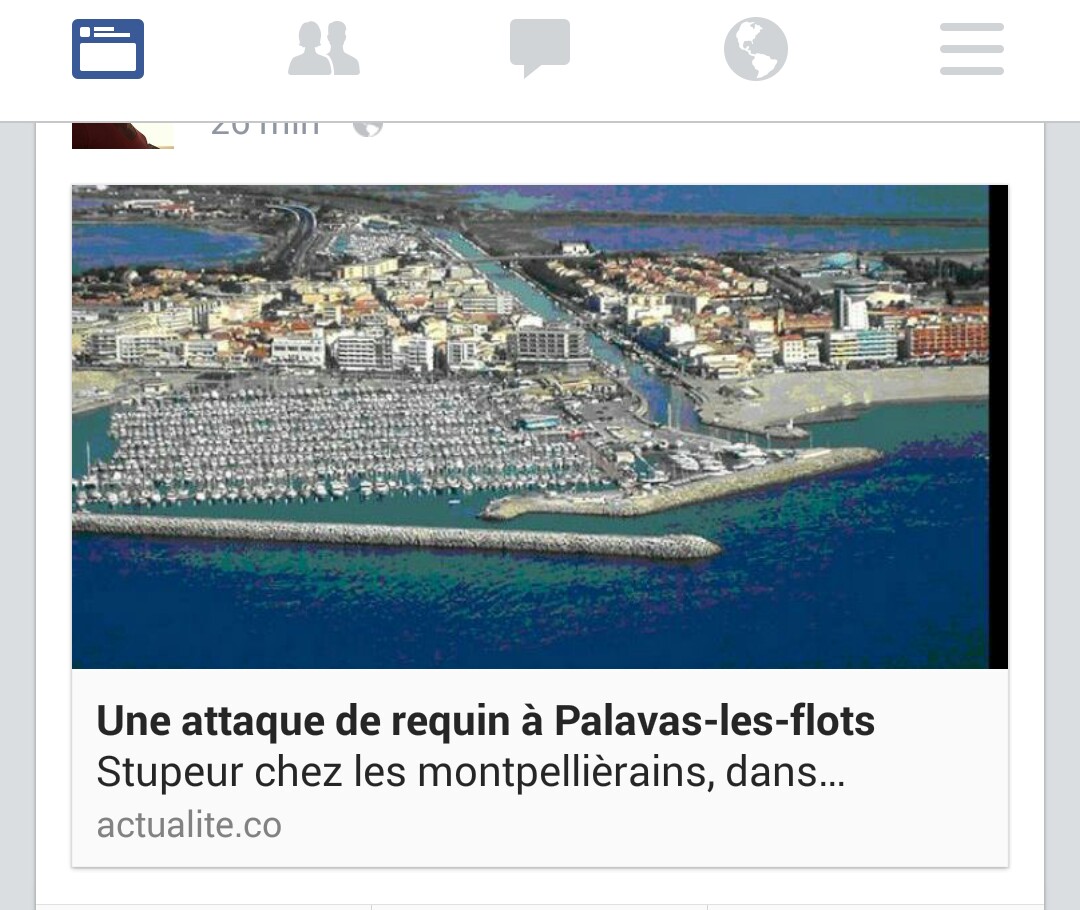Click the actualite.co source domain
The height and width of the screenshot is (910, 1080).
189,825
